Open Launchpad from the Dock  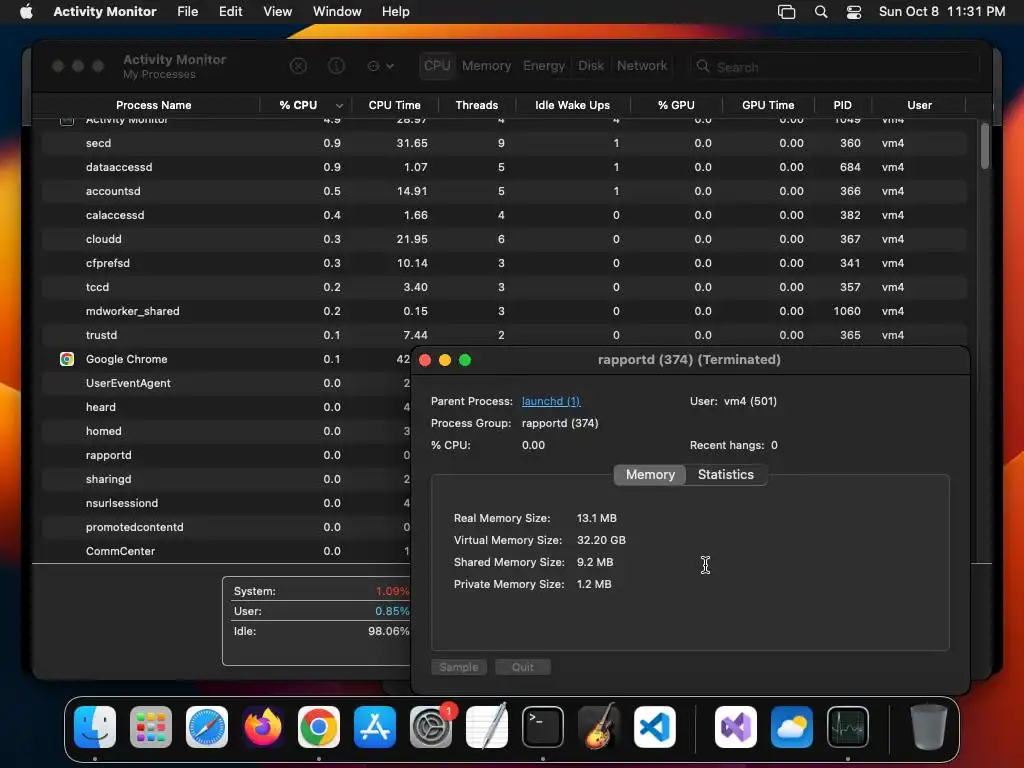tap(151, 727)
